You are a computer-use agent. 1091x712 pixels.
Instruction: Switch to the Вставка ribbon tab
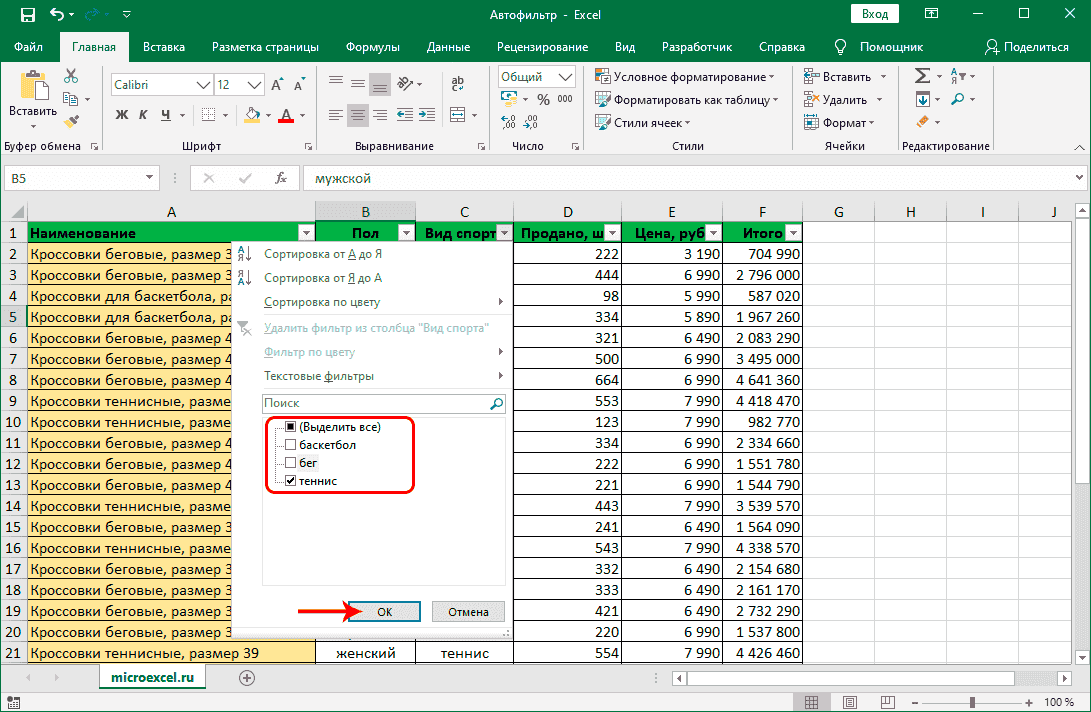pyautogui.click(x=163, y=47)
